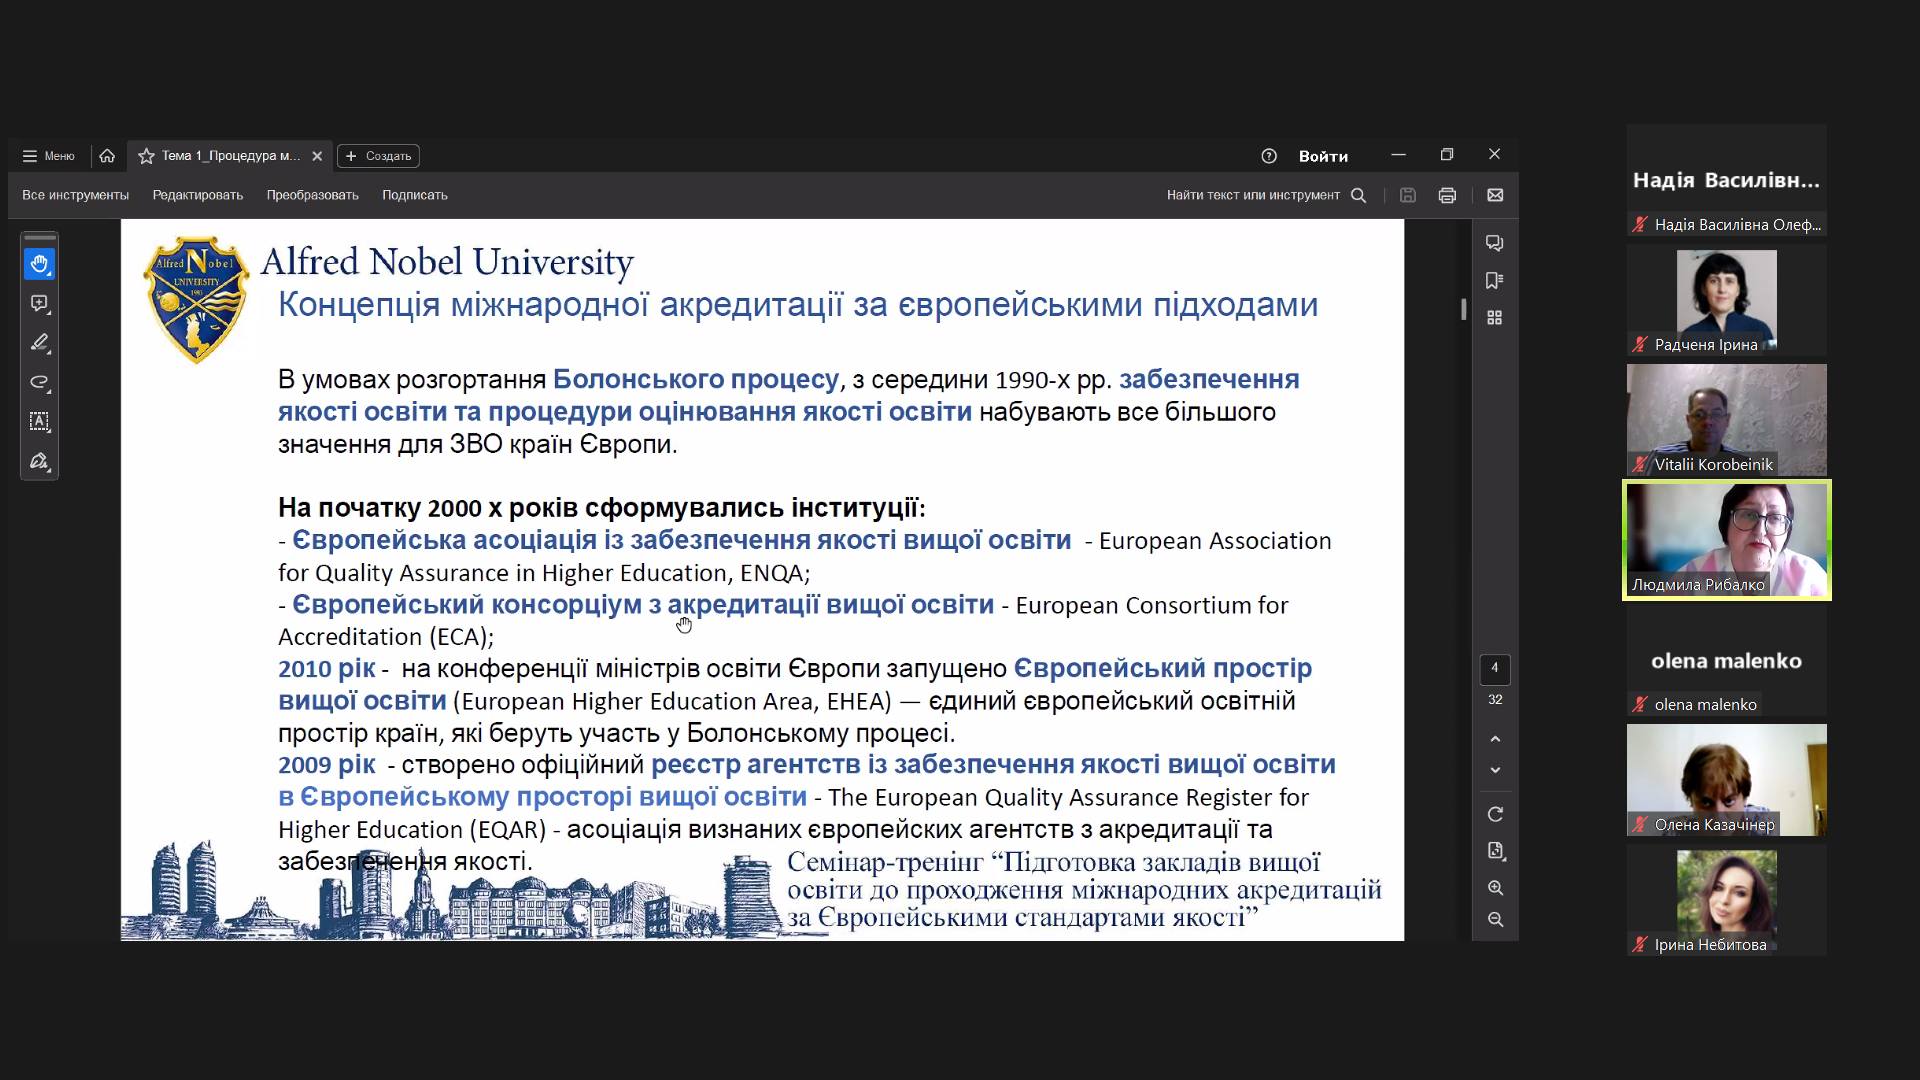Open Преобразовать menu
The height and width of the screenshot is (1080, 1920).
point(312,195)
